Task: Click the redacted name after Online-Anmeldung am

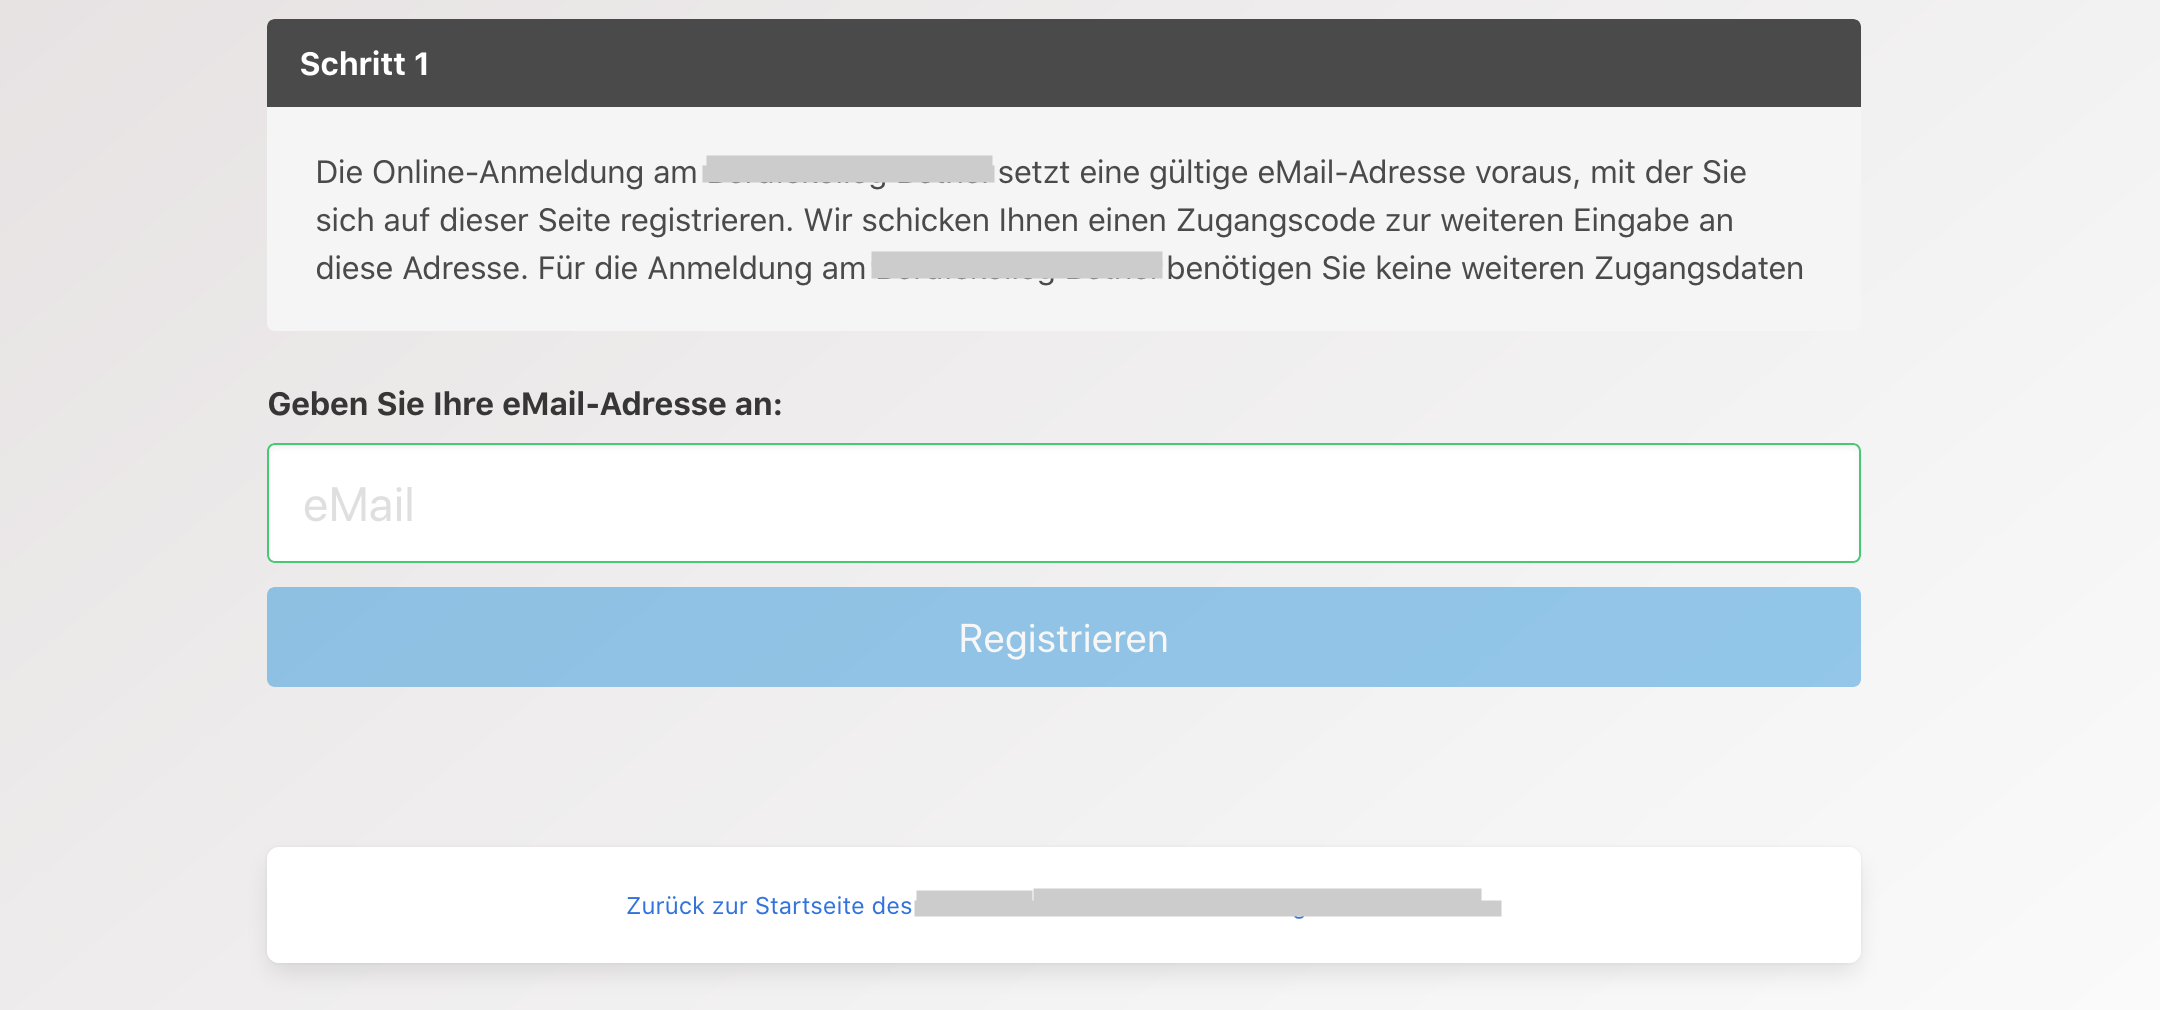Action: 848,170
